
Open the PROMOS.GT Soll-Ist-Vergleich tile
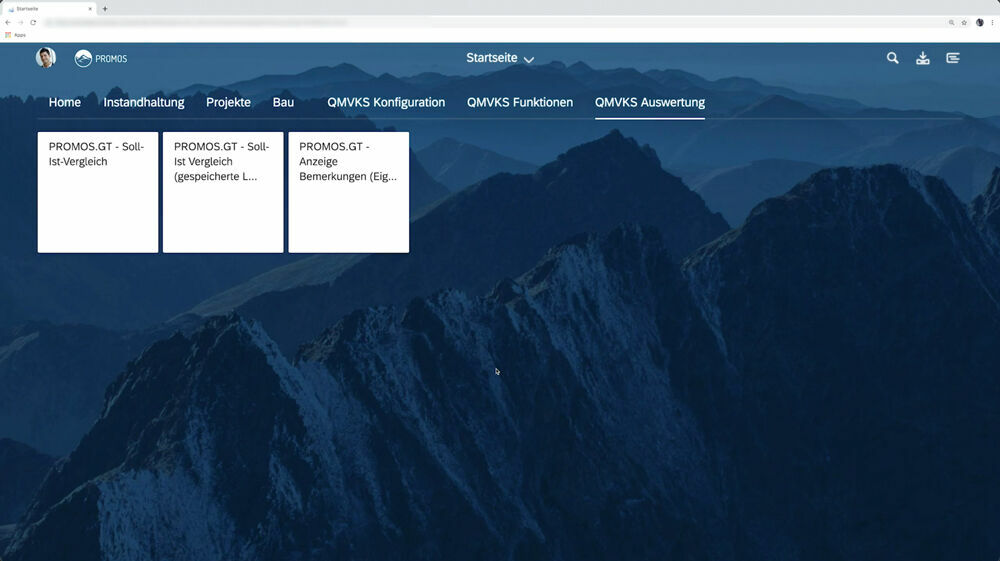98,192
